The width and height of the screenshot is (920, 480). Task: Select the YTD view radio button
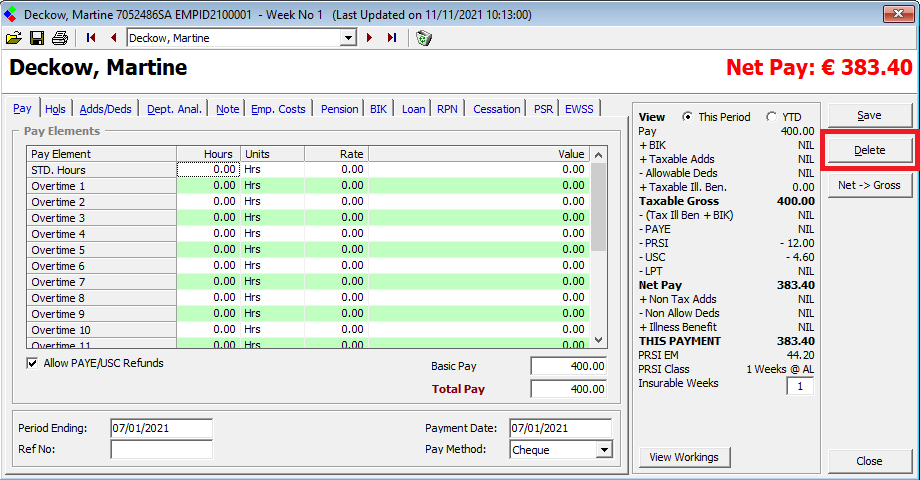pos(771,117)
